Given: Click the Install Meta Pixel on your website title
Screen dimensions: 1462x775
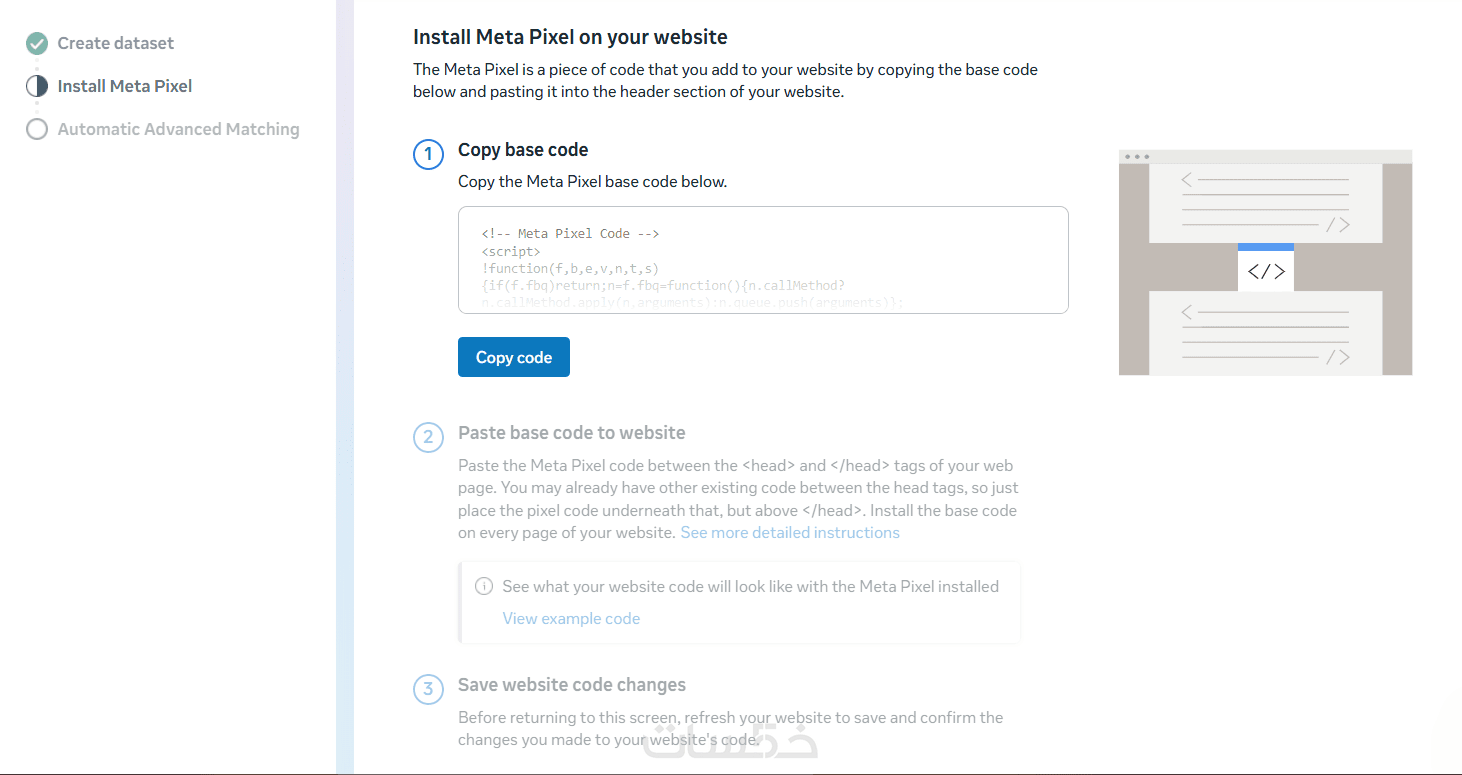Looking at the screenshot, I should pyautogui.click(x=570, y=38).
